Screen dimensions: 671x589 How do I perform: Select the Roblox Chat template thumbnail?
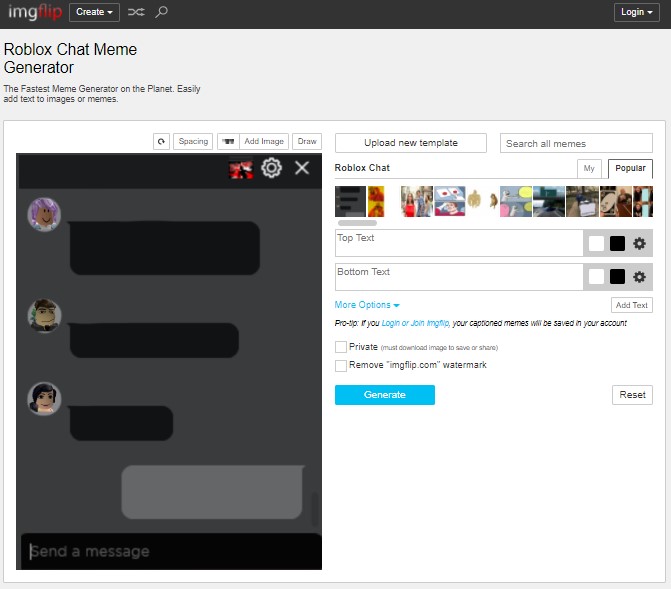click(x=350, y=202)
